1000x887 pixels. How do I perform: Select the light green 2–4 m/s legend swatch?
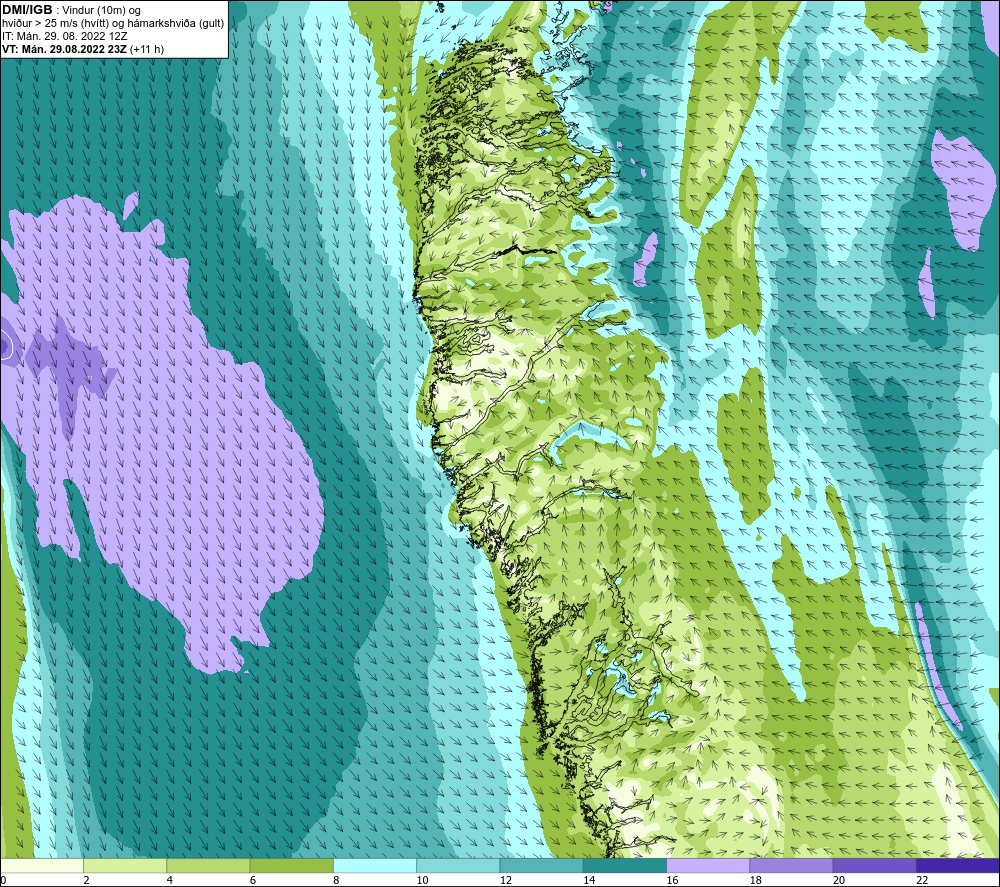(125, 866)
